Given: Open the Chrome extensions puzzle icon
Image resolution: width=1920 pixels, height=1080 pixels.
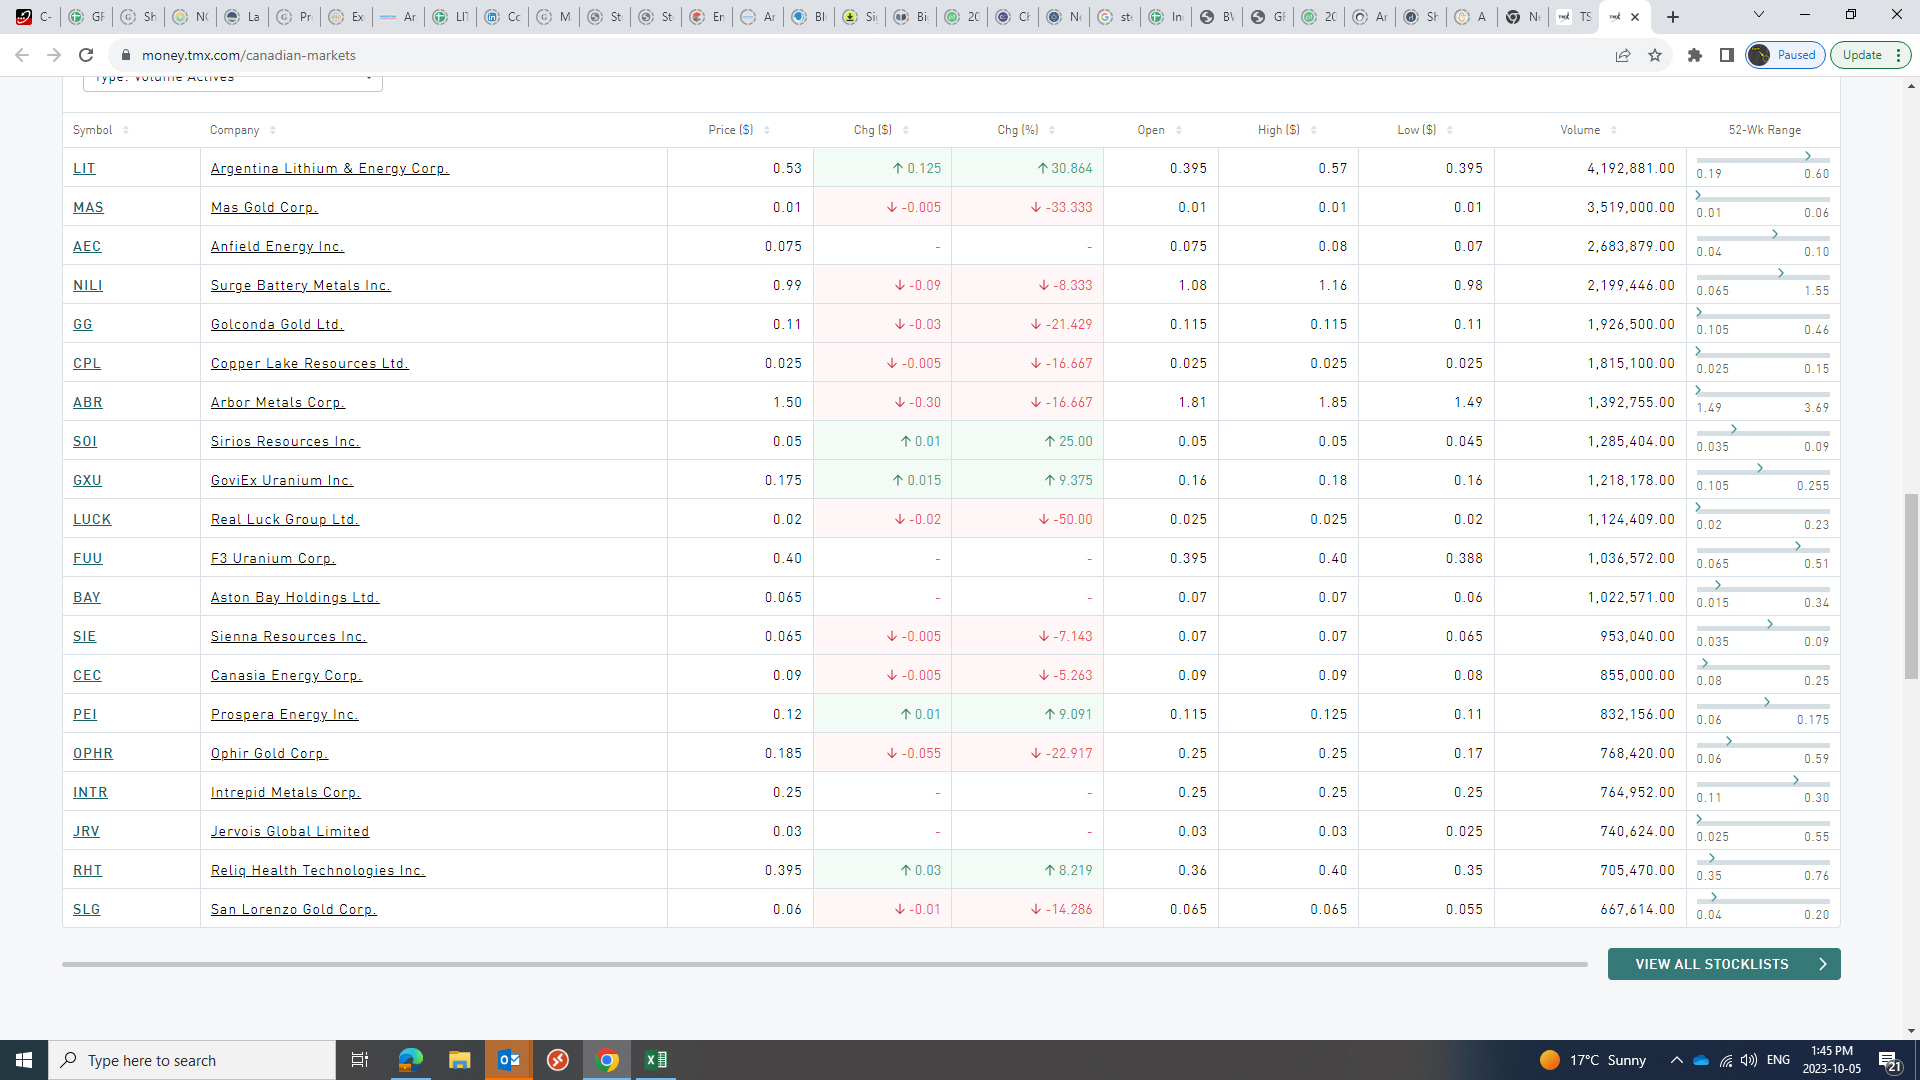Looking at the screenshot, I should point(1694,55).
